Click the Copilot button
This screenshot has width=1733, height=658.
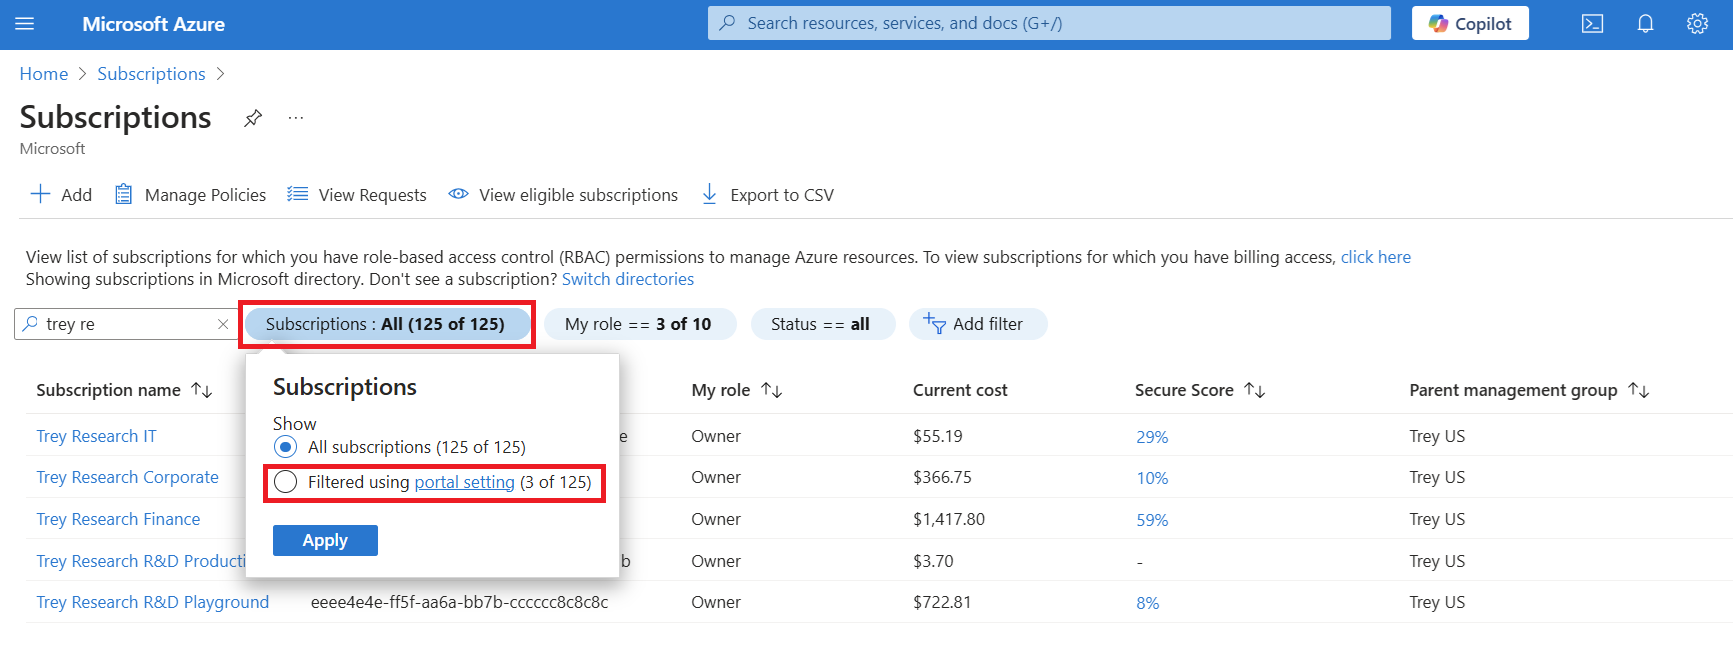[1470, 23]
